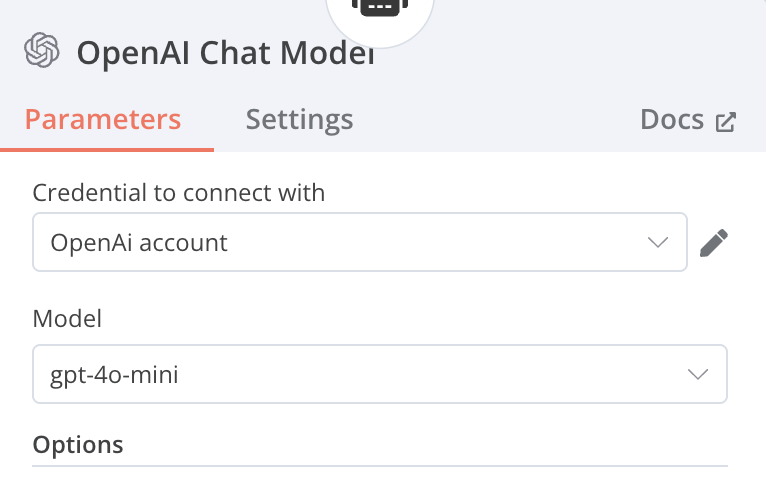Click the OpenAI Chat Model title
Image resolution: width=766 pixels, height=500 pixels.
point(226,52)
